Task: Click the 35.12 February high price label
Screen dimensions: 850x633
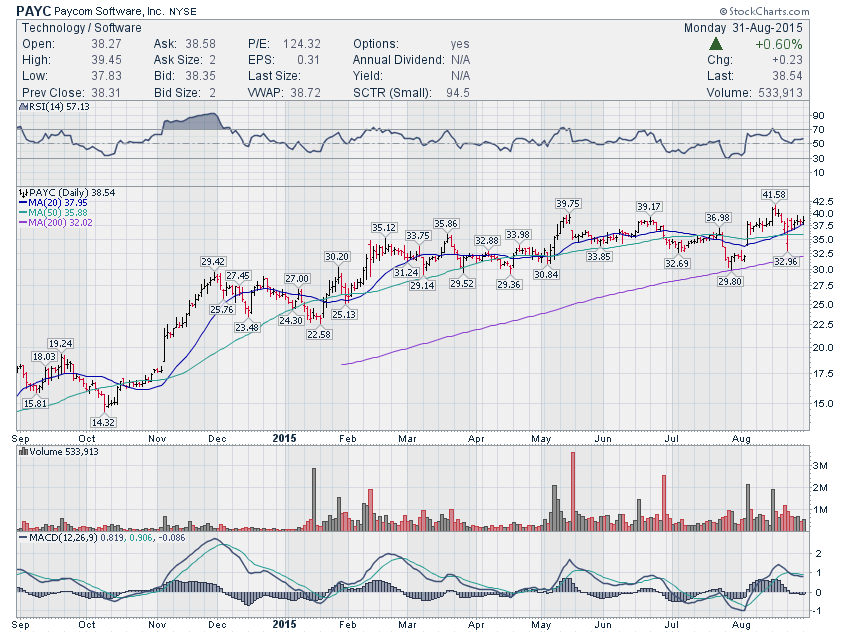Action: [x=384, y=227]
